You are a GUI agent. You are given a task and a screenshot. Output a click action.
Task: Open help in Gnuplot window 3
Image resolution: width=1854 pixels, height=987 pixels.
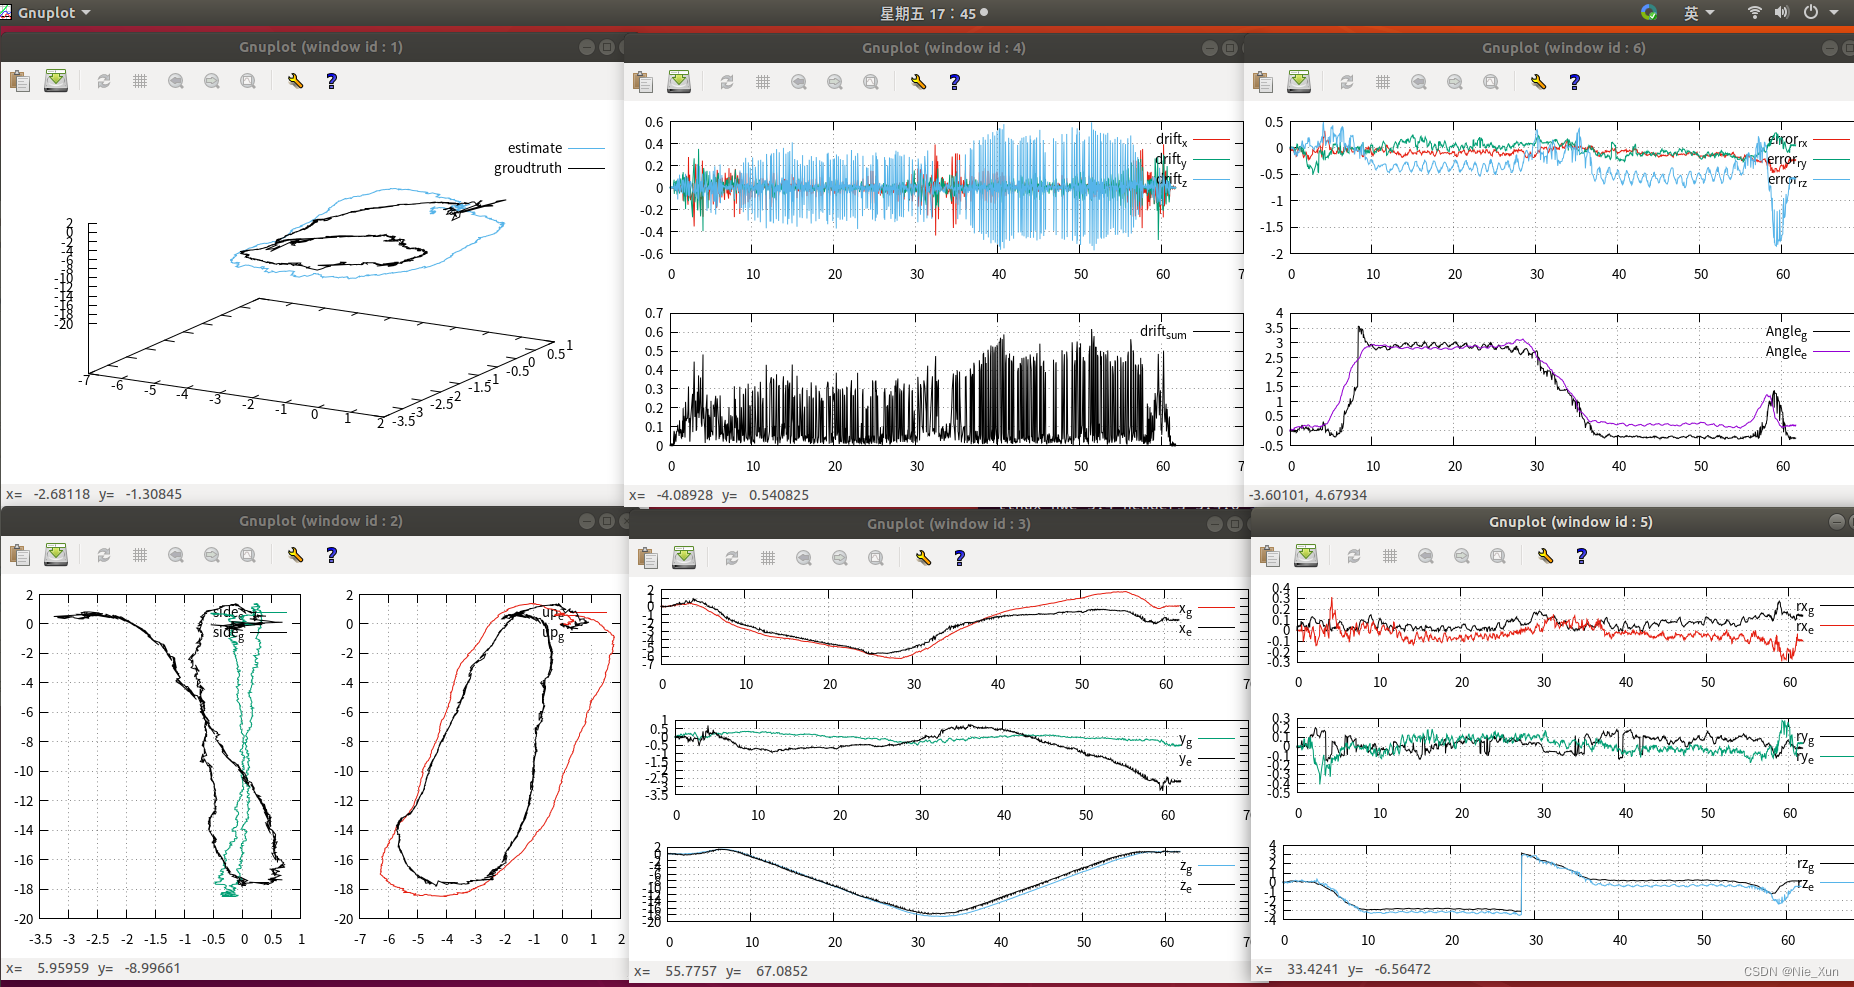959,558
